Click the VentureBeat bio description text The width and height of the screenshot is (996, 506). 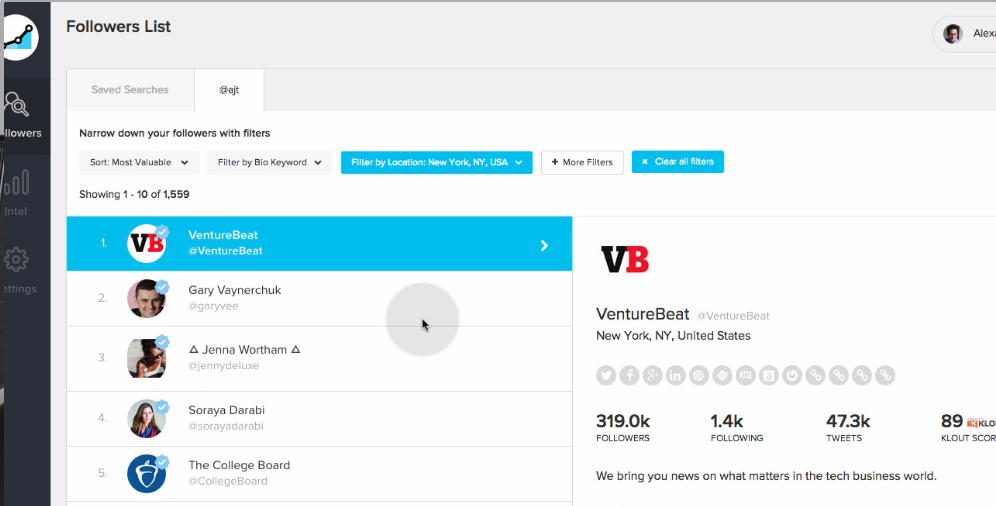(766, 476)
